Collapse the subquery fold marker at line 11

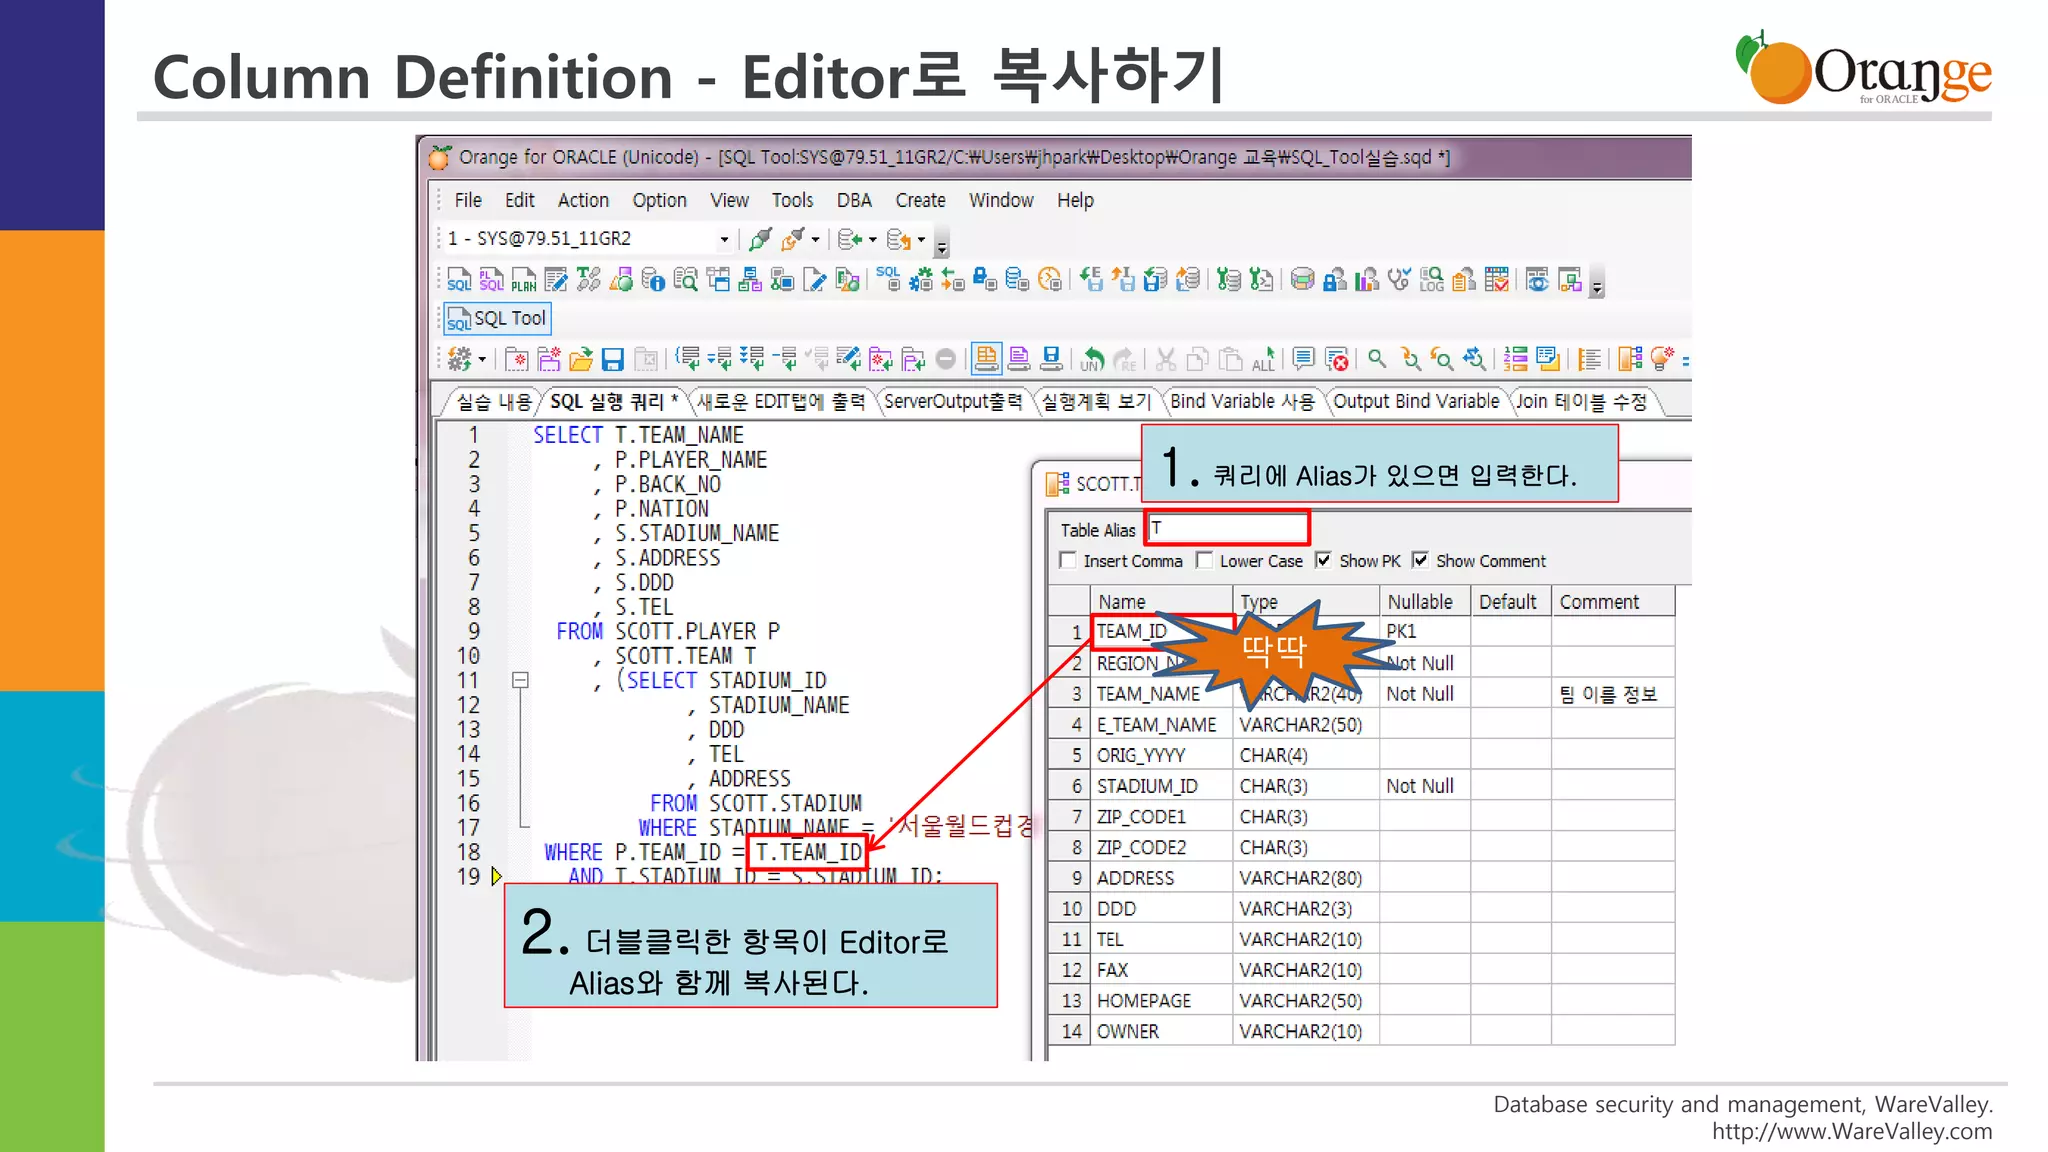pos(520,681)
